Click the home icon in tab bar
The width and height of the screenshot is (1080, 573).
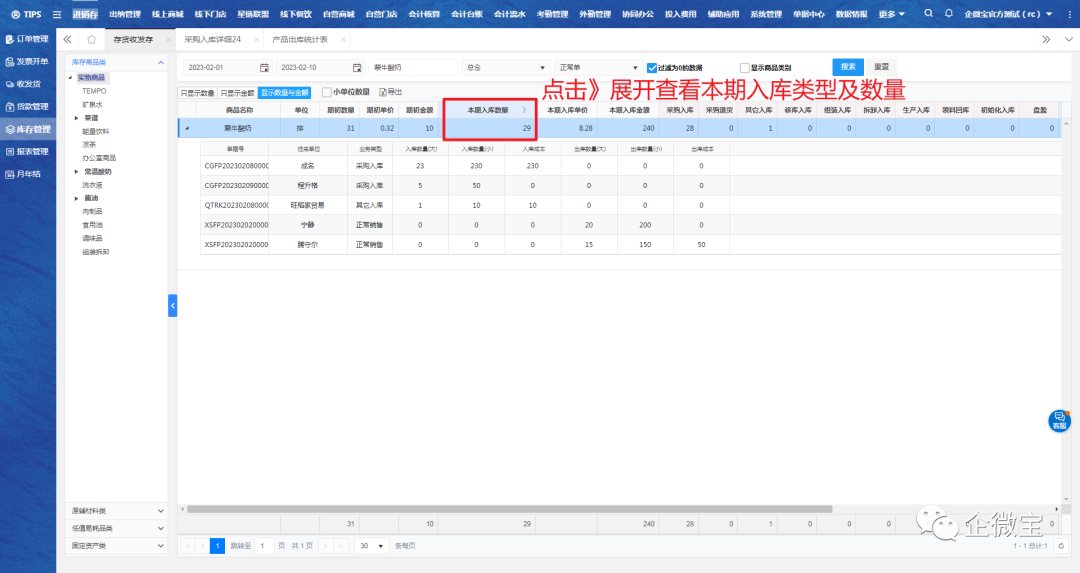pyautogui.click(x=91, y=39)
